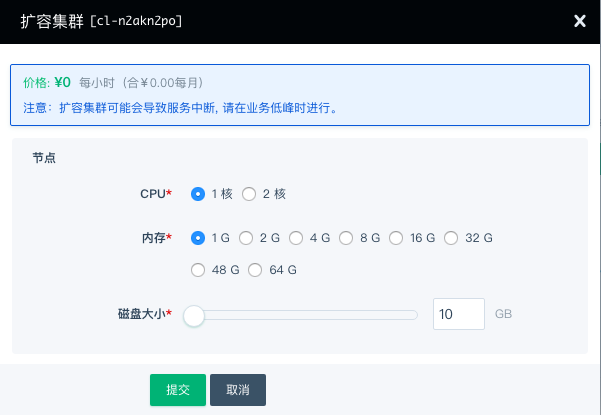The width and height of the screenshot is (601, 415).
Task: Focus the disk size GB input field
Action: tap(458, 314)
